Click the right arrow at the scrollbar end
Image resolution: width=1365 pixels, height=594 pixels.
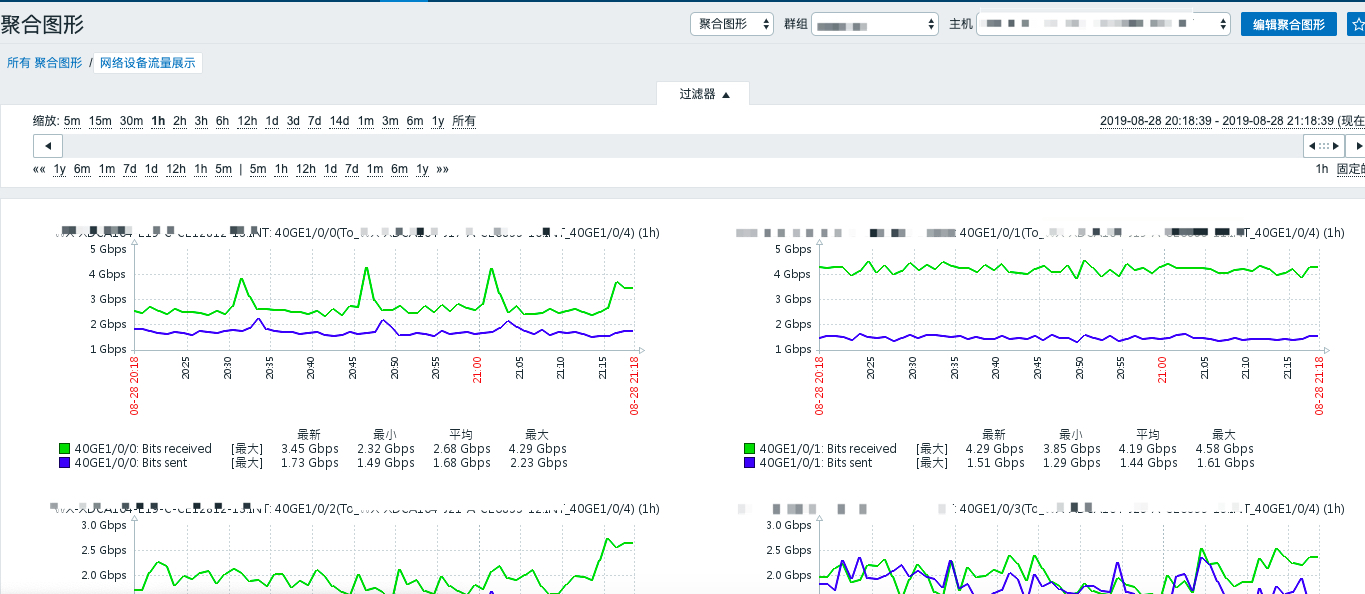click(1356, 146)
